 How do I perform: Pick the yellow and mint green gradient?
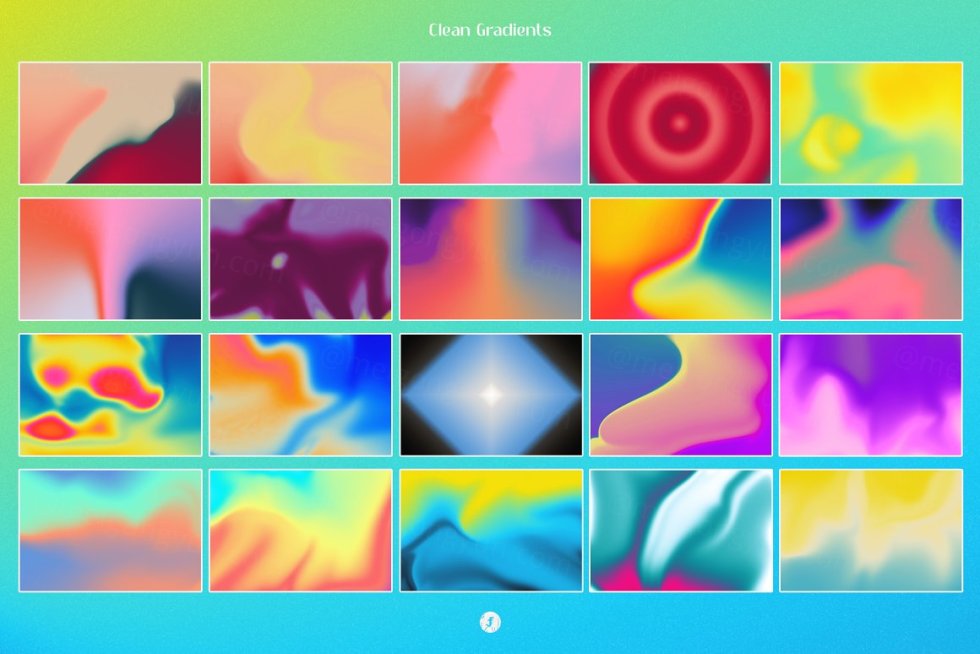[x=870, y=123]
